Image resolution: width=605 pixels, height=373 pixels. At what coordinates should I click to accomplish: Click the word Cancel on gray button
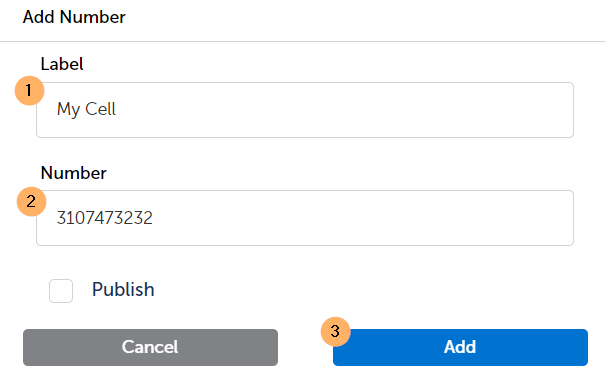[150, 347]
